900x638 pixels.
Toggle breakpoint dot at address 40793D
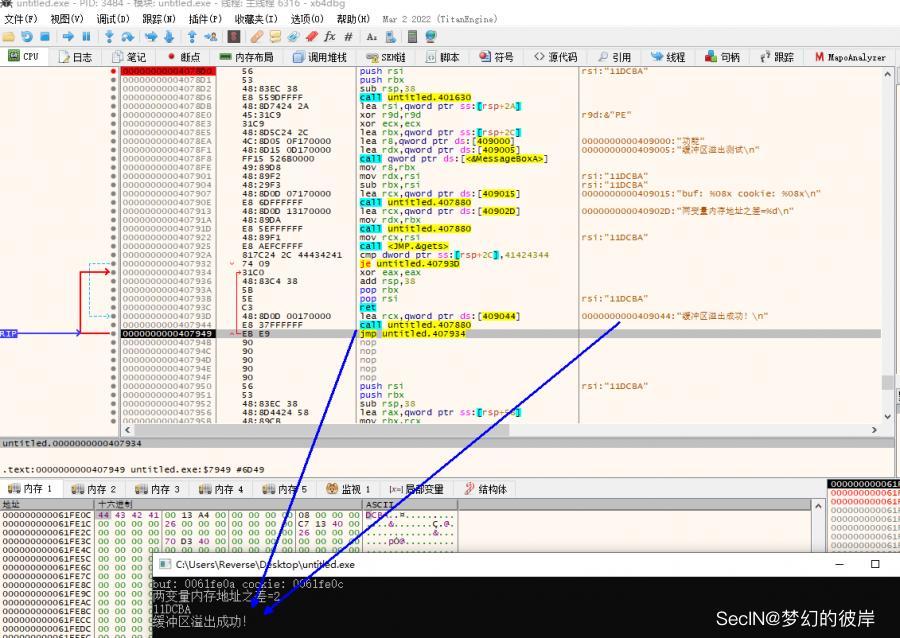[x=112, y=316]
